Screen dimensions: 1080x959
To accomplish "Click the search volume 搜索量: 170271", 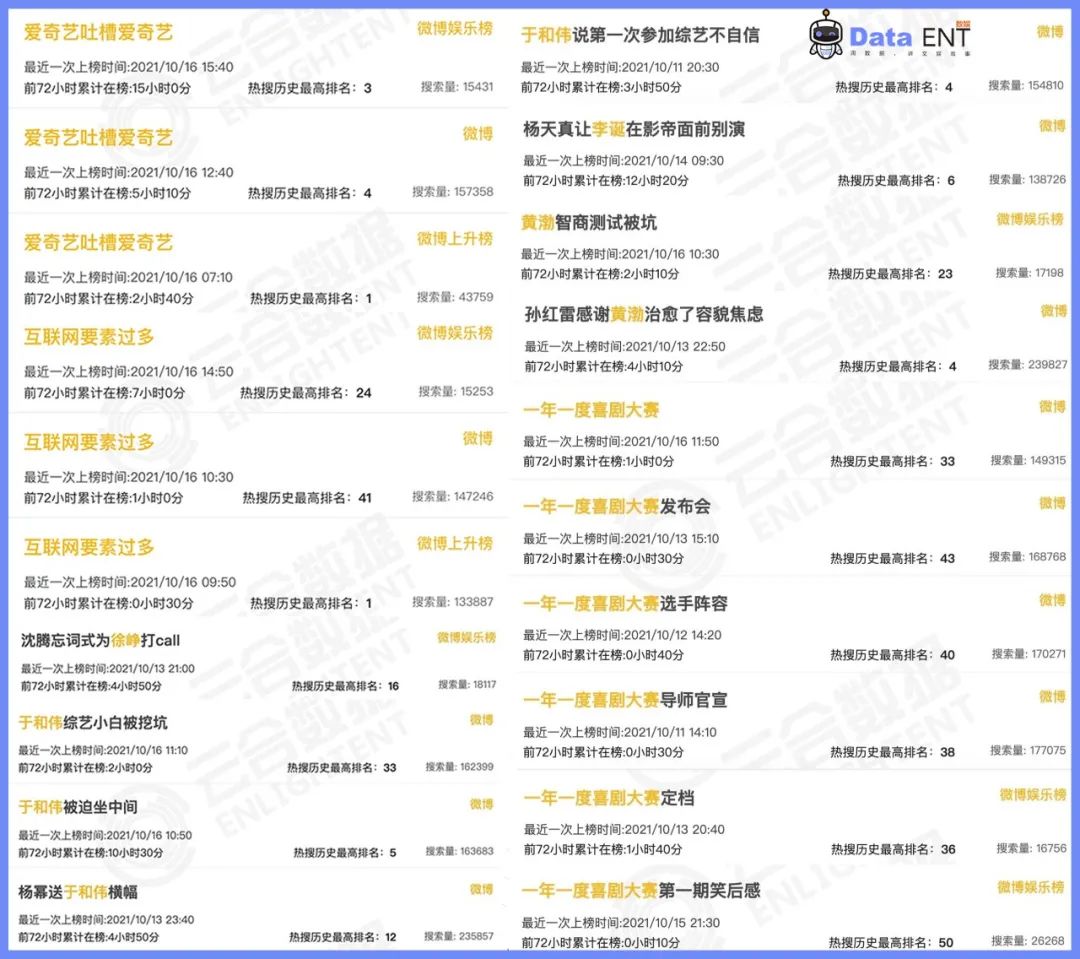I will (1028, 653).
